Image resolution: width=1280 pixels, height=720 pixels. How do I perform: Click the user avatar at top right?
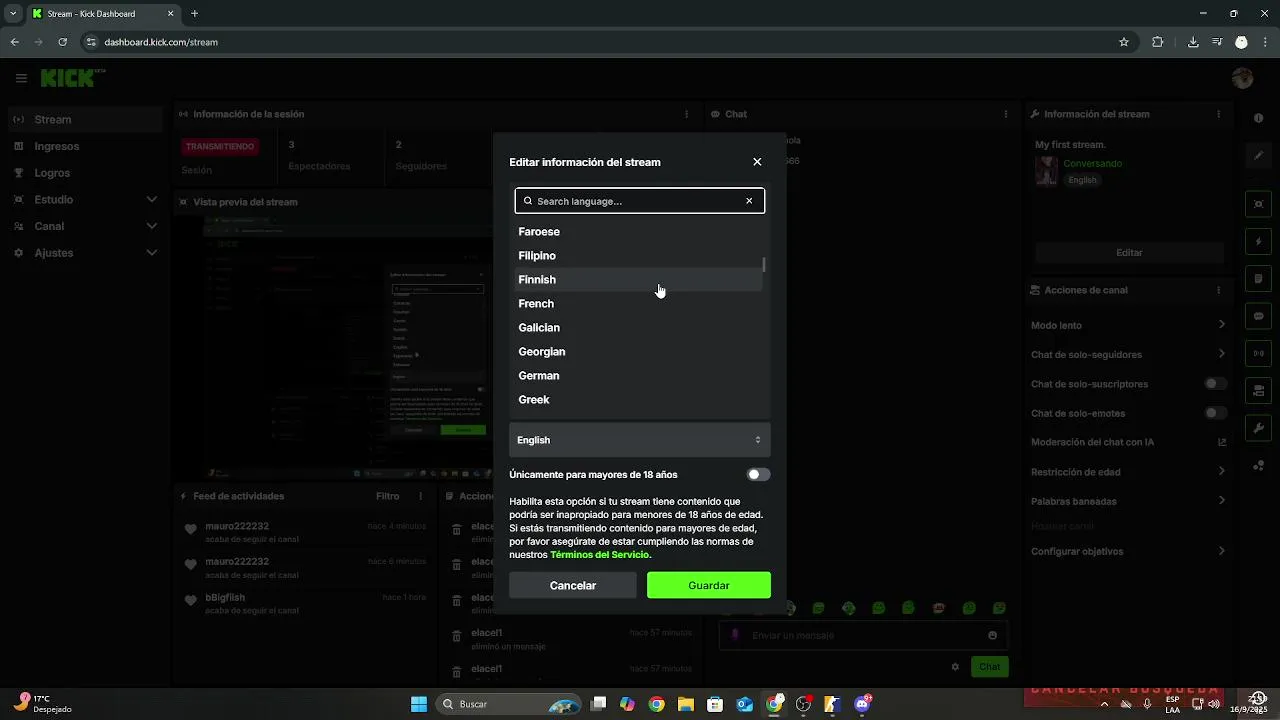click(1242, 78)
